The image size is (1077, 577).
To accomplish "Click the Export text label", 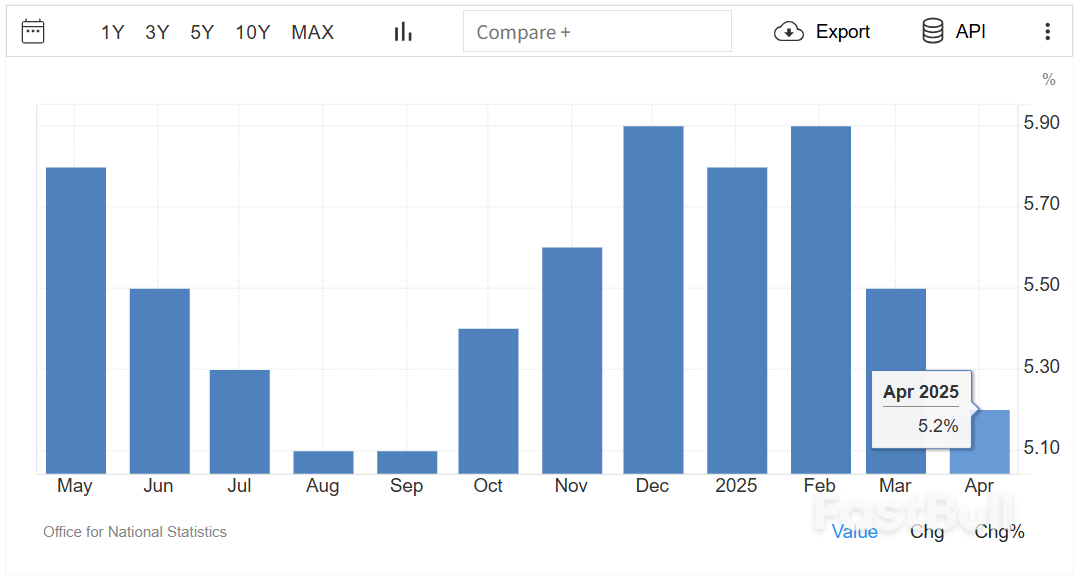I will (843, 32).
